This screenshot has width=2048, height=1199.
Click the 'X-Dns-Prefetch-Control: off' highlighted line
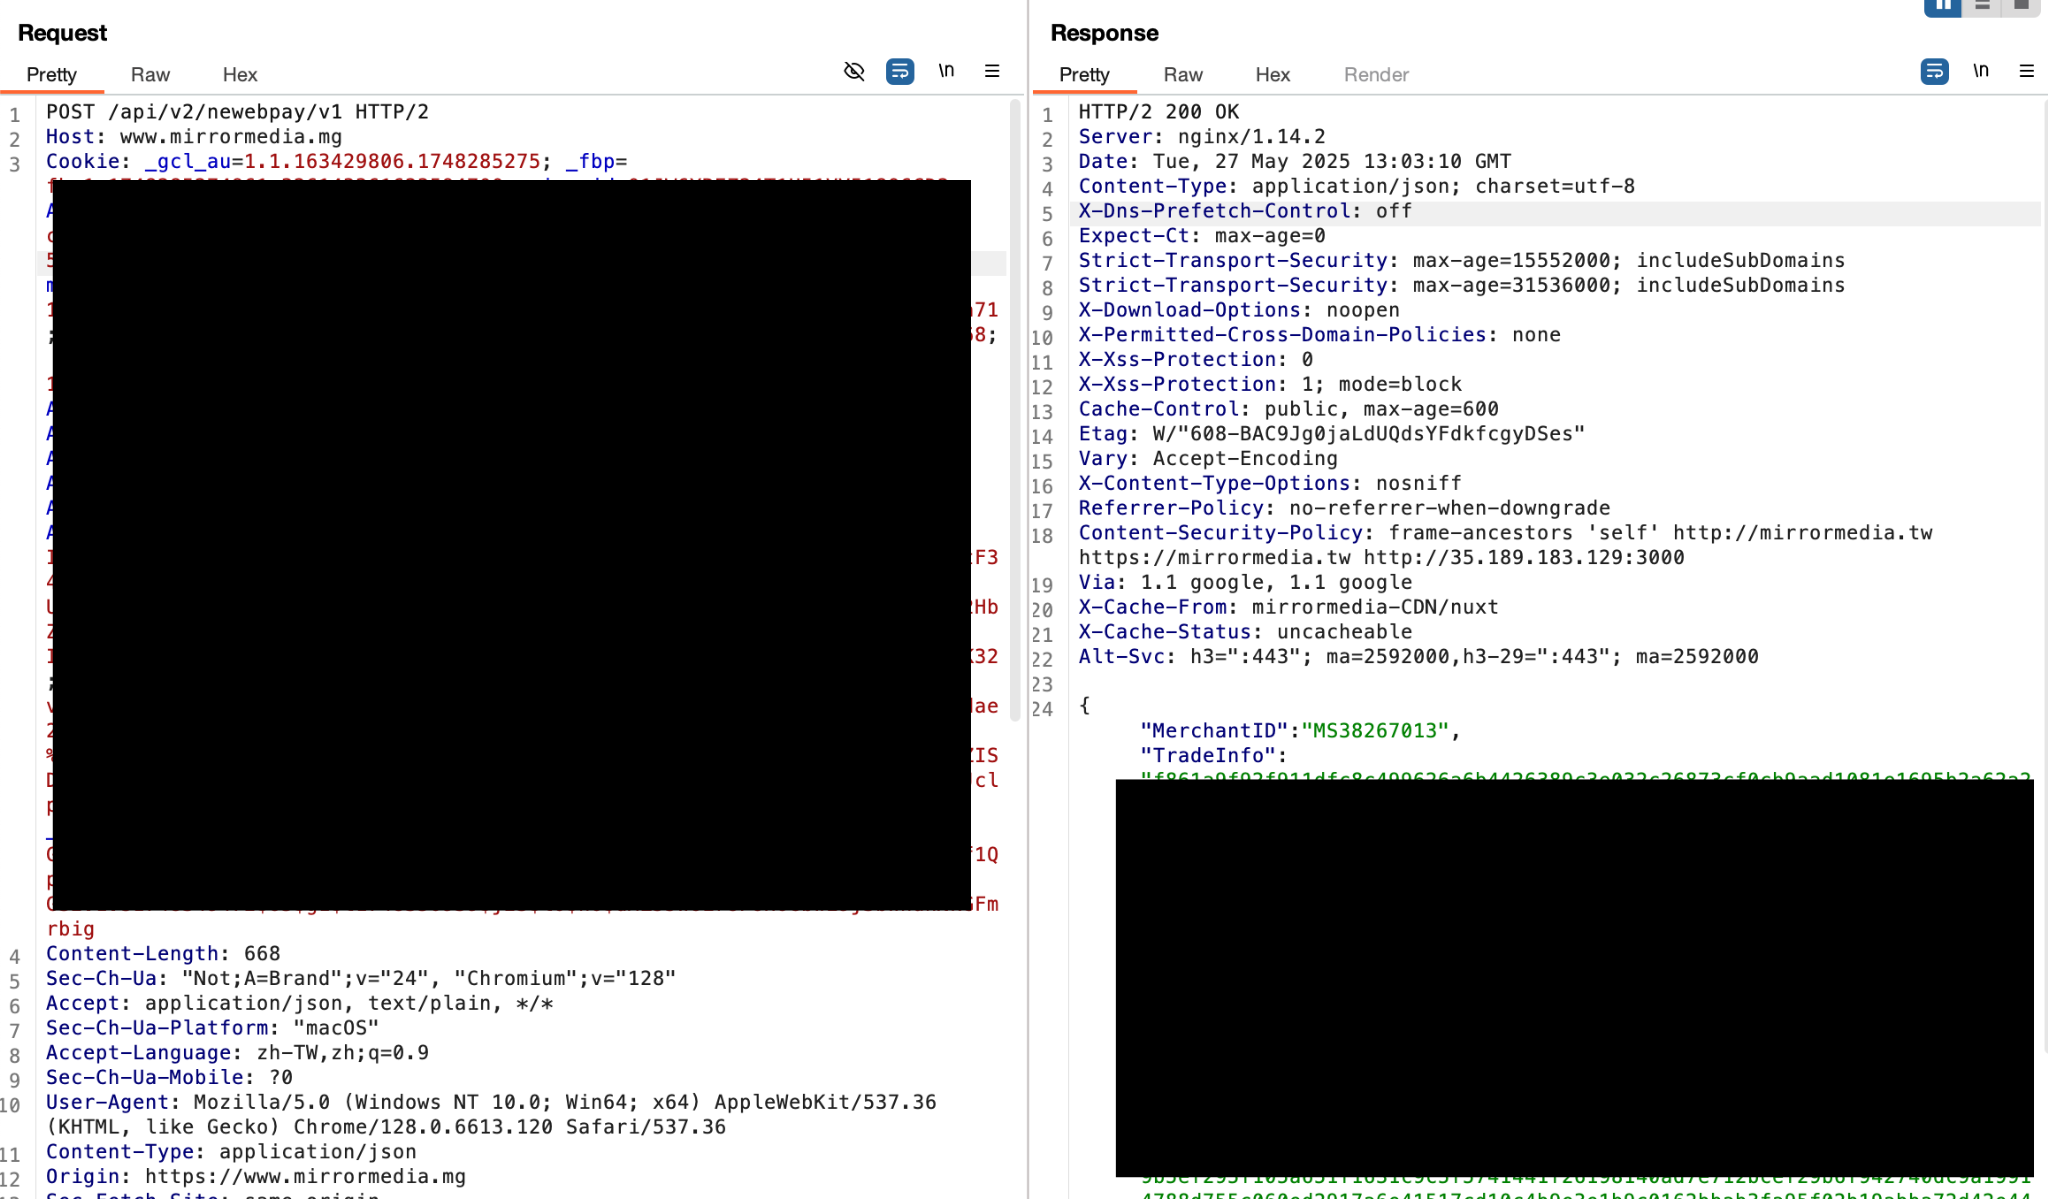tap(1245, 211)
